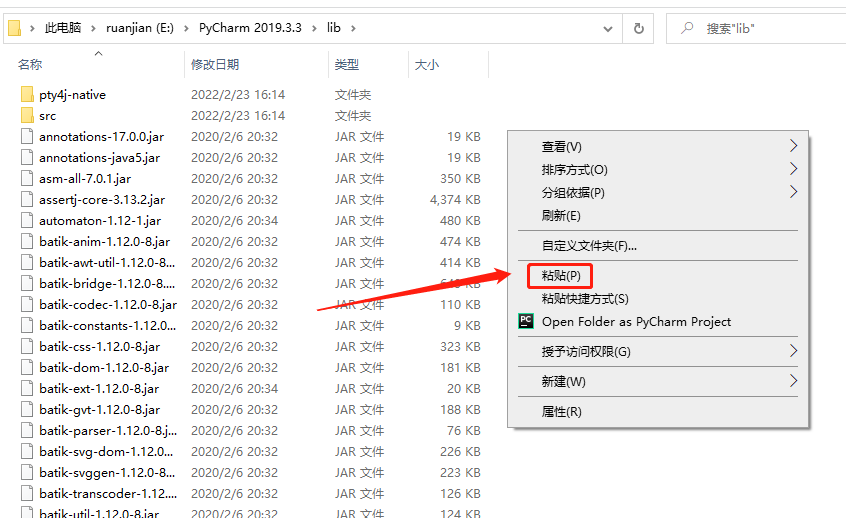Select batik-svggen-1.12.0-8... file name
The width and height of the screenshot is (846, 518).
point(107,473)
